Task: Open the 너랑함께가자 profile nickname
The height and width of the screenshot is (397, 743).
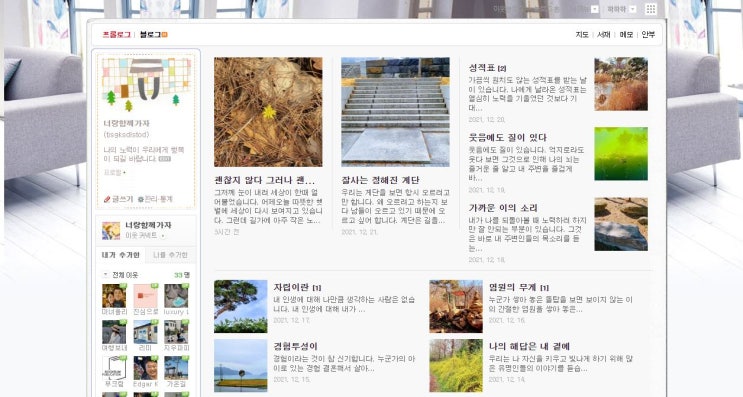Action: [x=127, y=123]
